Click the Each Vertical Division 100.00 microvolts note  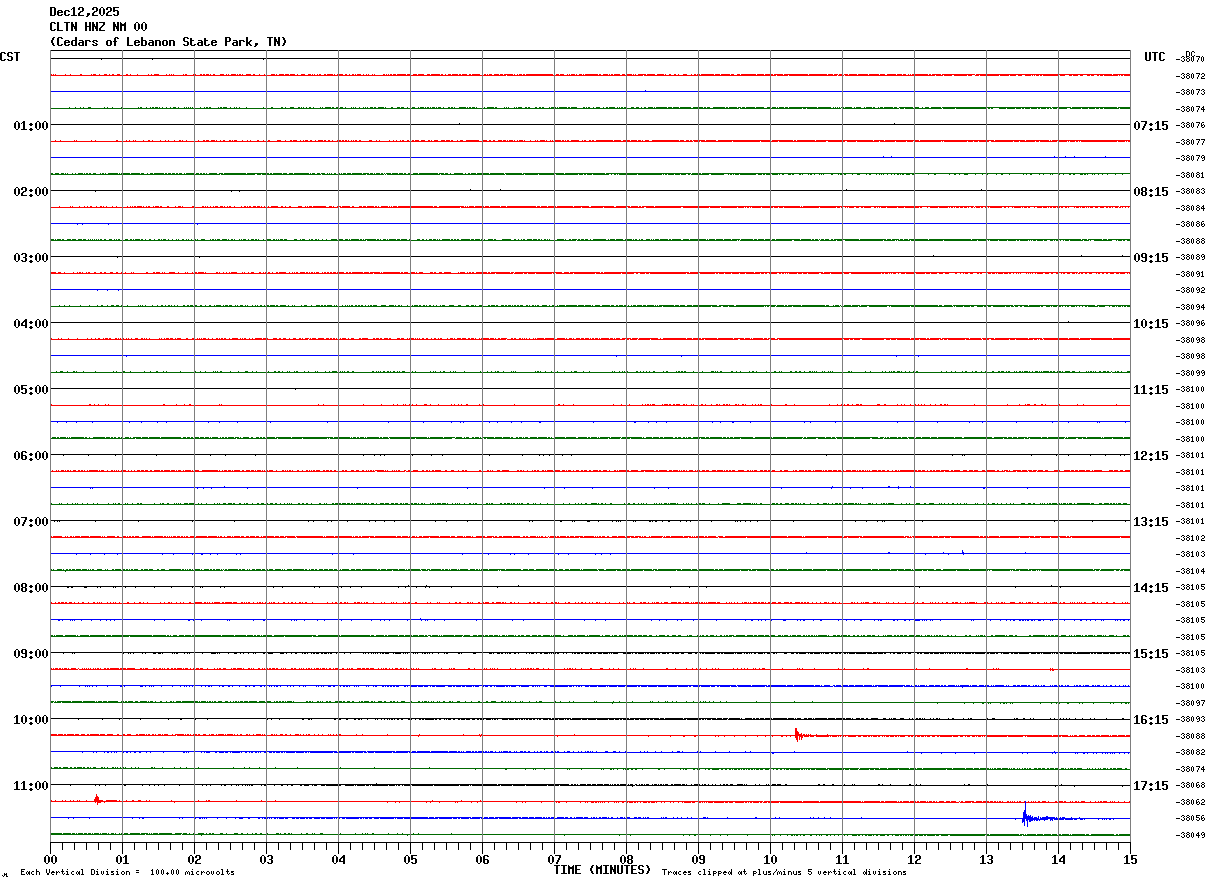[x=127, y=873]
